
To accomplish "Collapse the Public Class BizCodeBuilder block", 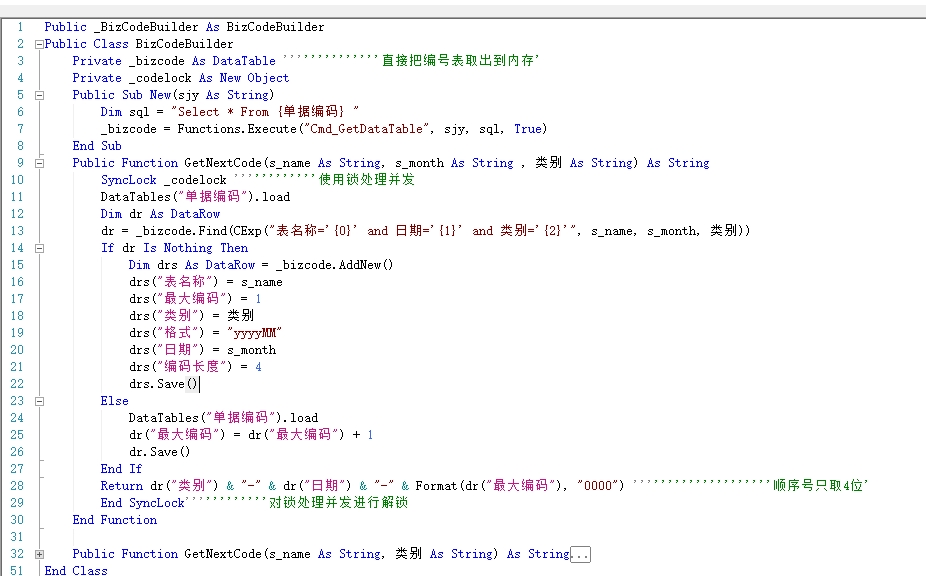I will tap(39, 44).
